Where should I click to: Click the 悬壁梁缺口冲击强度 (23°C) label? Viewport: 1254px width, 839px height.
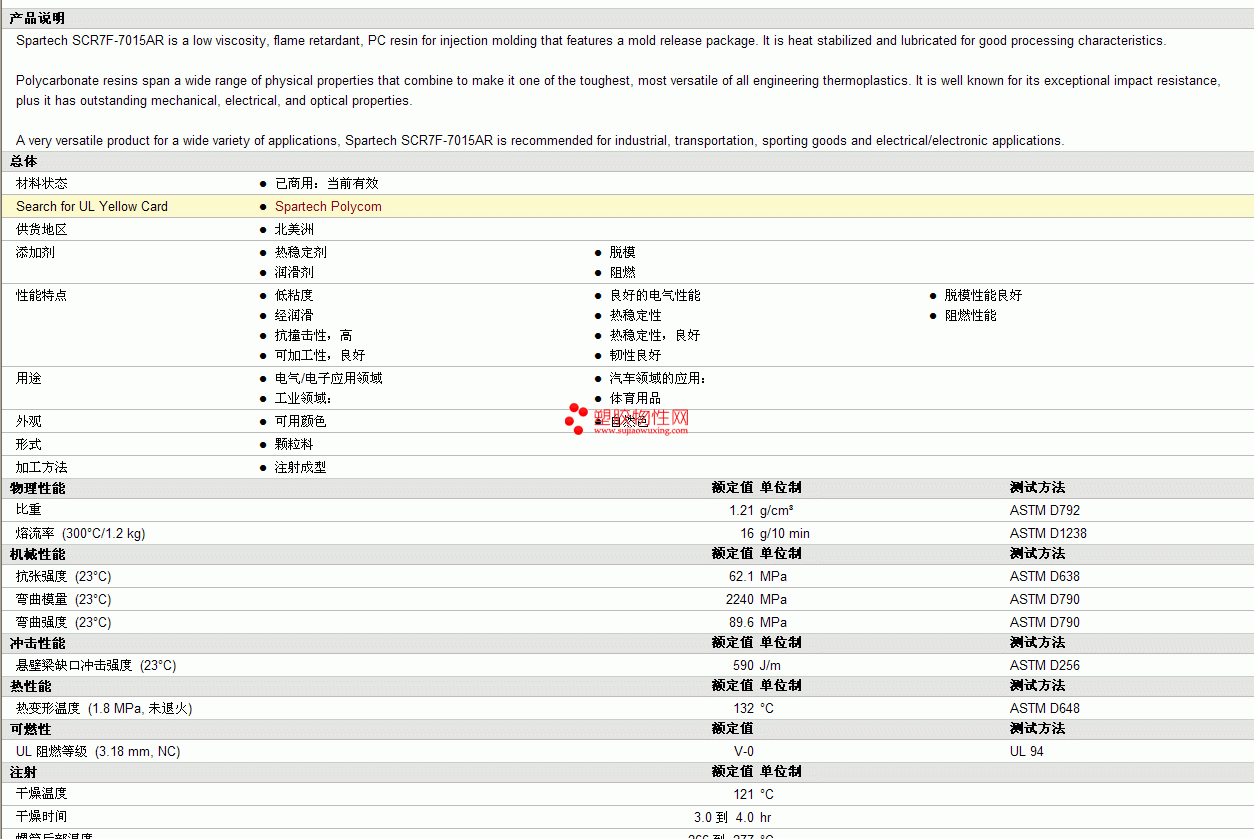tap(96, 665)
